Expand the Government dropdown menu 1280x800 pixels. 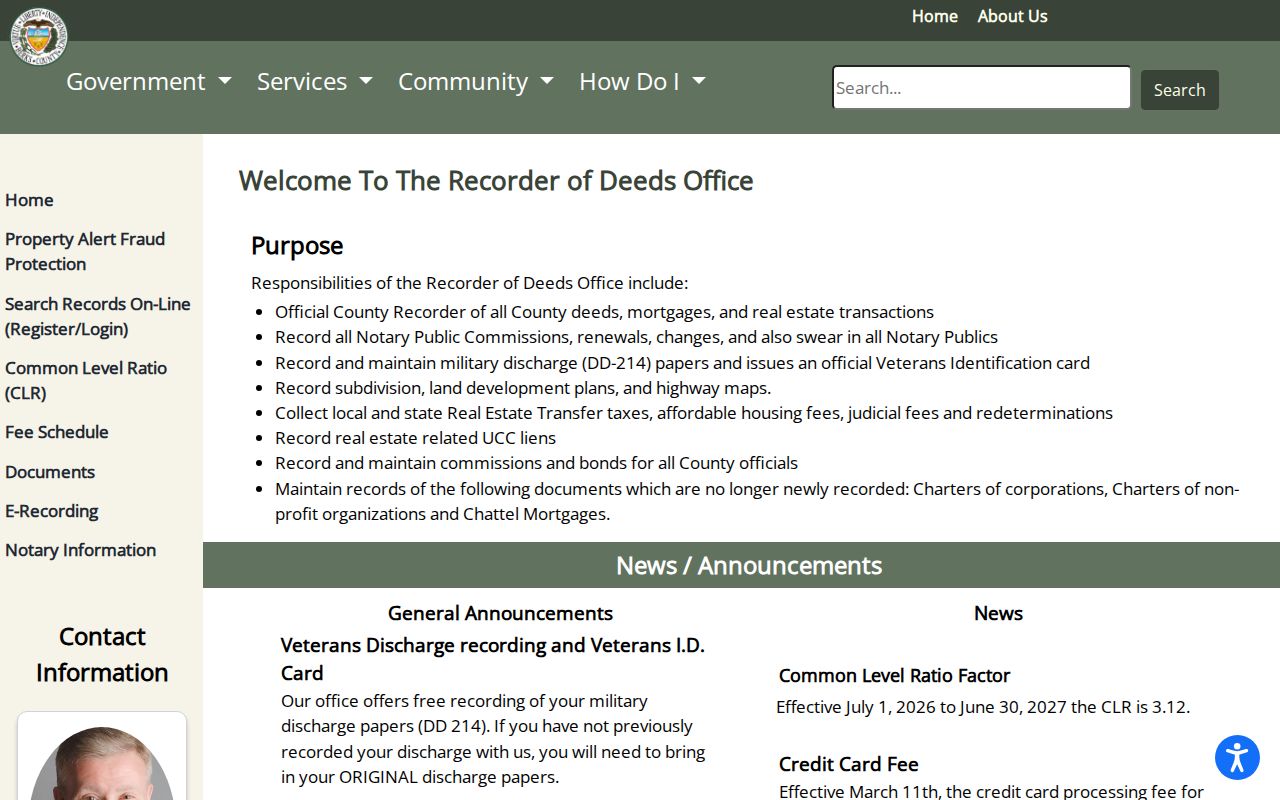tap(149, 81)
